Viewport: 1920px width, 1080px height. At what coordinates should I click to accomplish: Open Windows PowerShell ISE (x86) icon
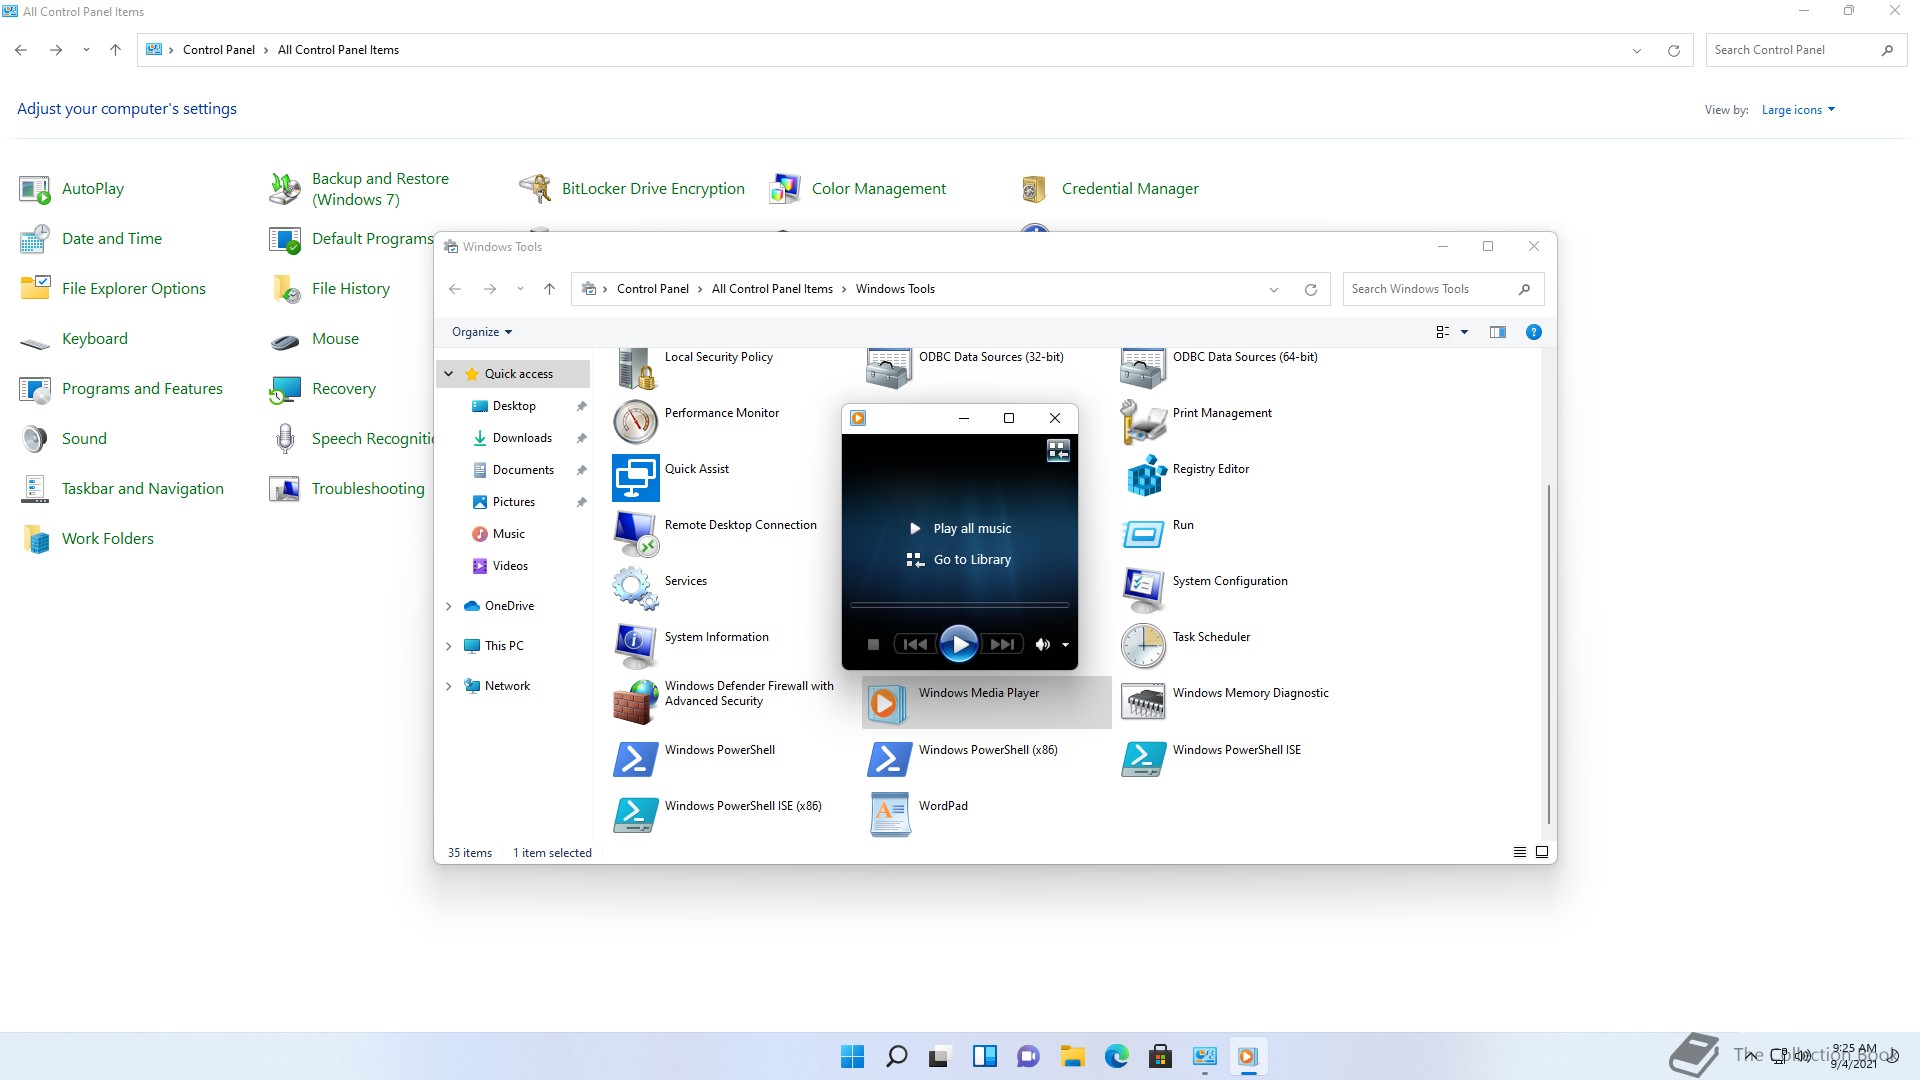(635, 815)
